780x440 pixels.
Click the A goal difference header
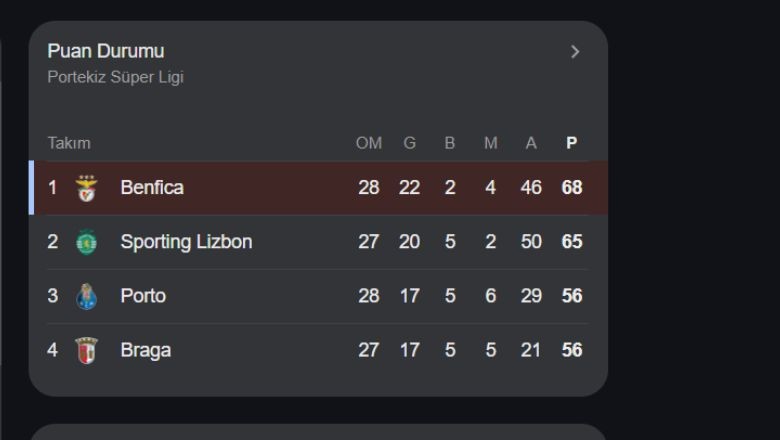click(x=531, y=143)
